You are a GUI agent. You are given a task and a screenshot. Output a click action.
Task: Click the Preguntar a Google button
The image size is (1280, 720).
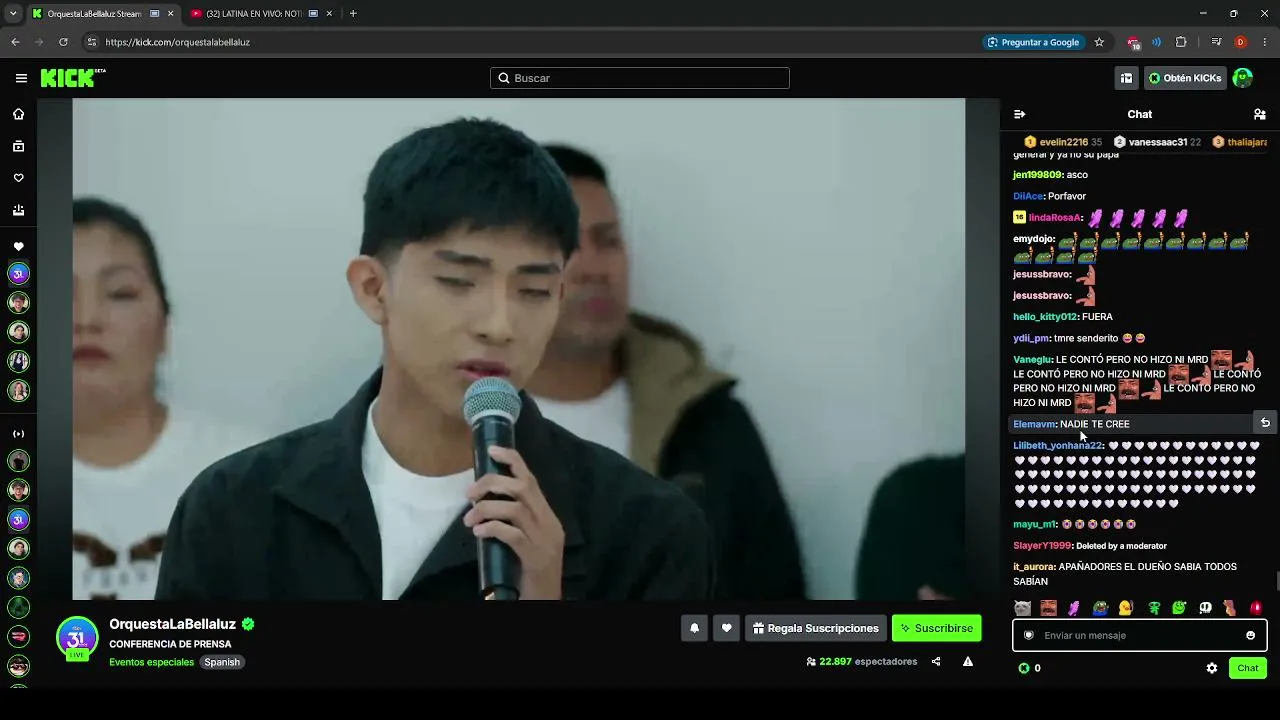(x=1033, y=42)
